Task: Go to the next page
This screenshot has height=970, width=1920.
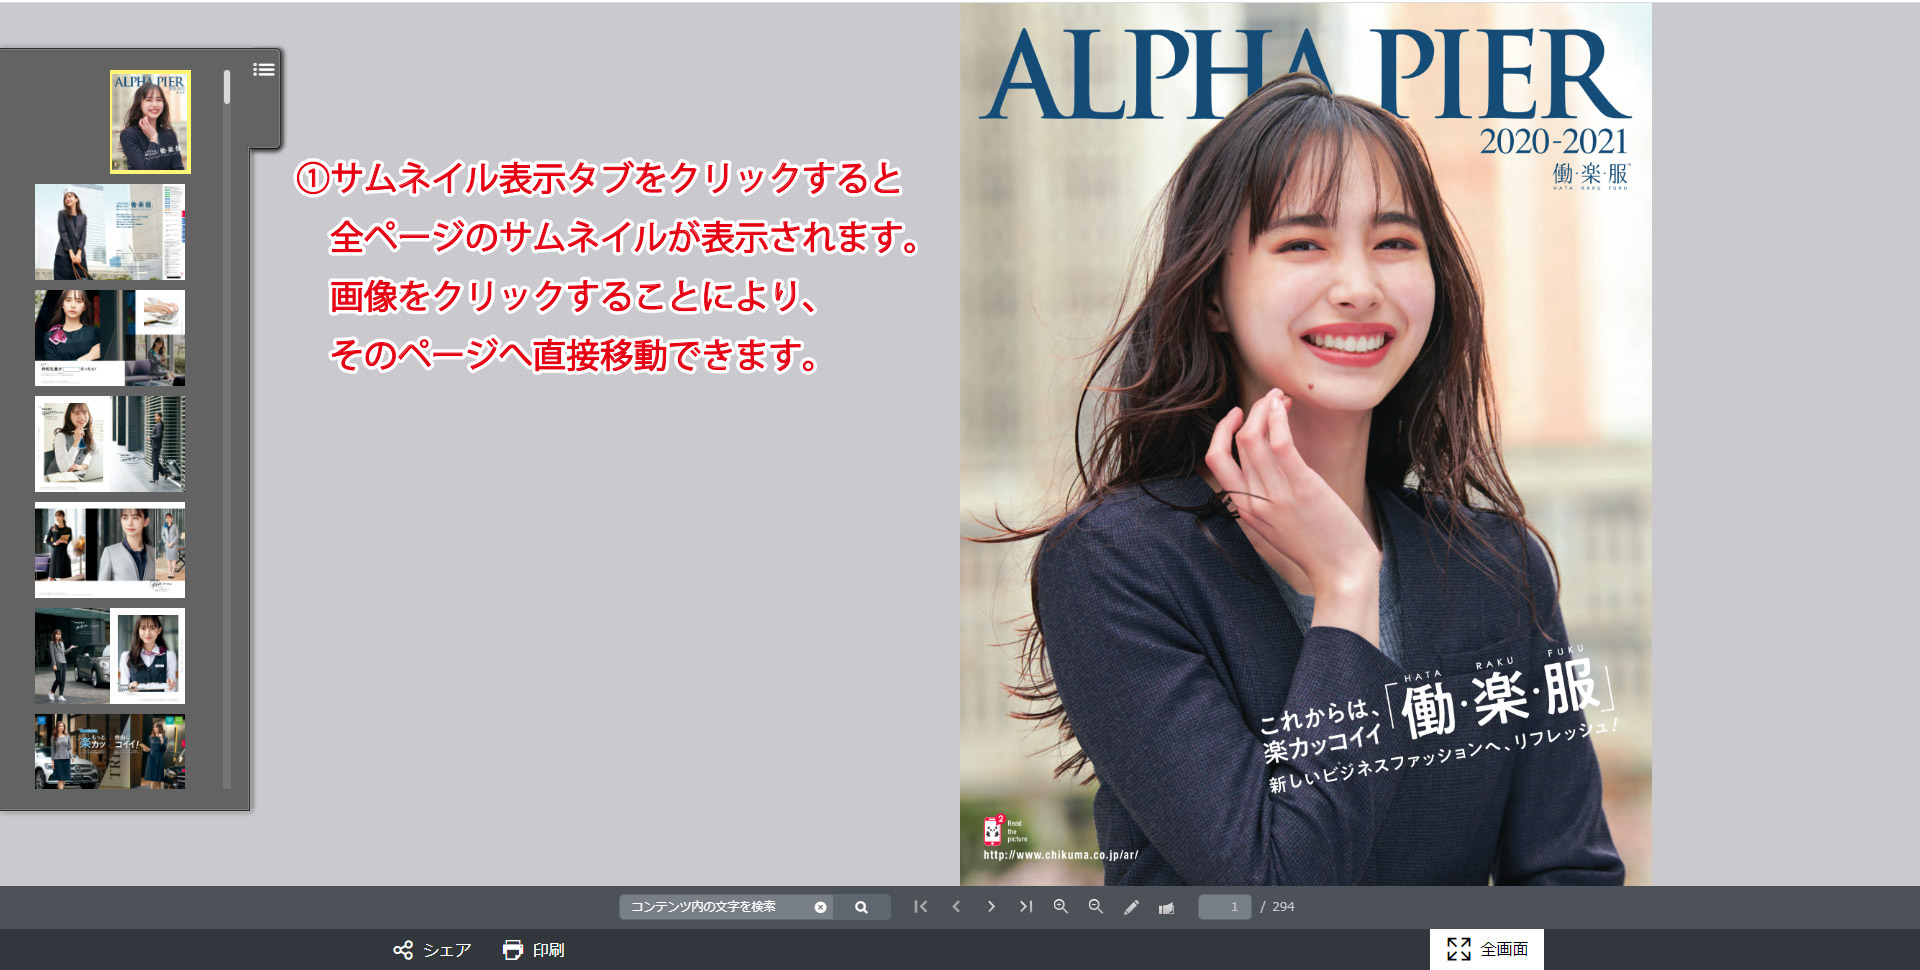Action: 991,906
